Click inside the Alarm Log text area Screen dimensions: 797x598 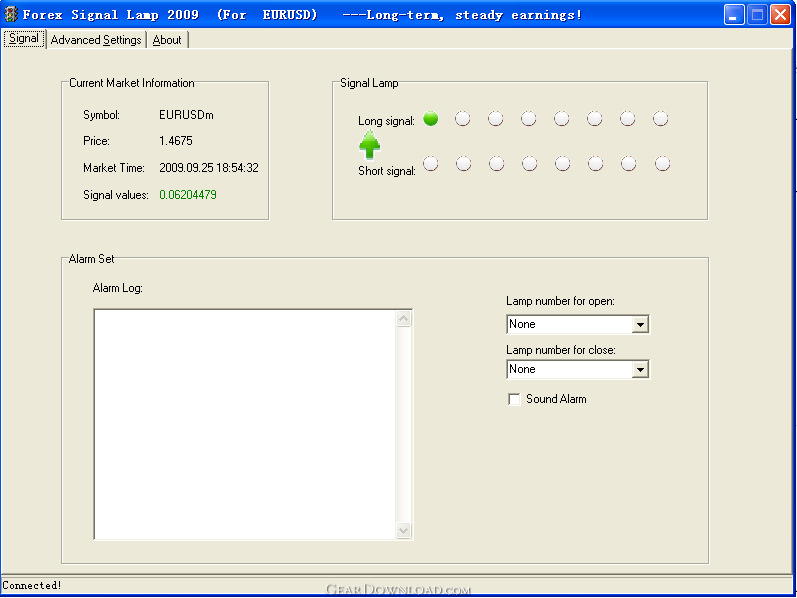pos(245,424)
